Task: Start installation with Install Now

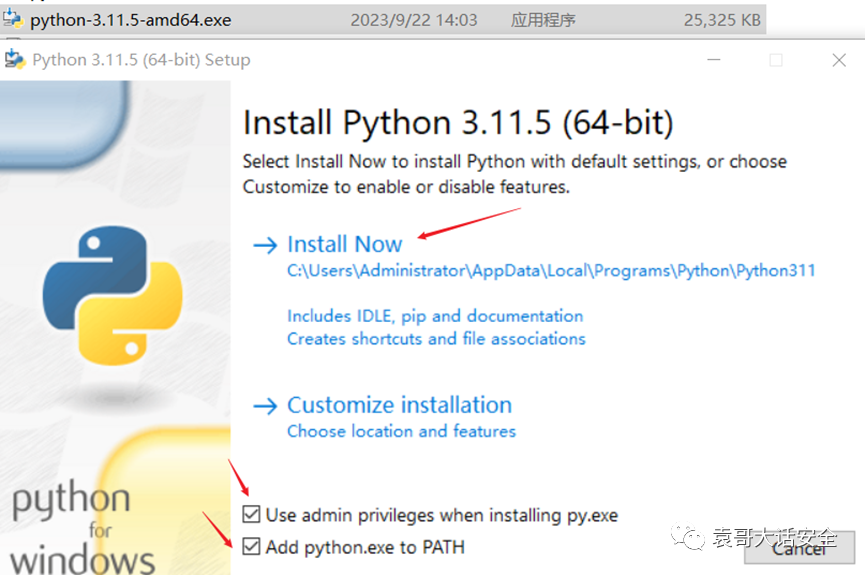Action: (345, 244)
